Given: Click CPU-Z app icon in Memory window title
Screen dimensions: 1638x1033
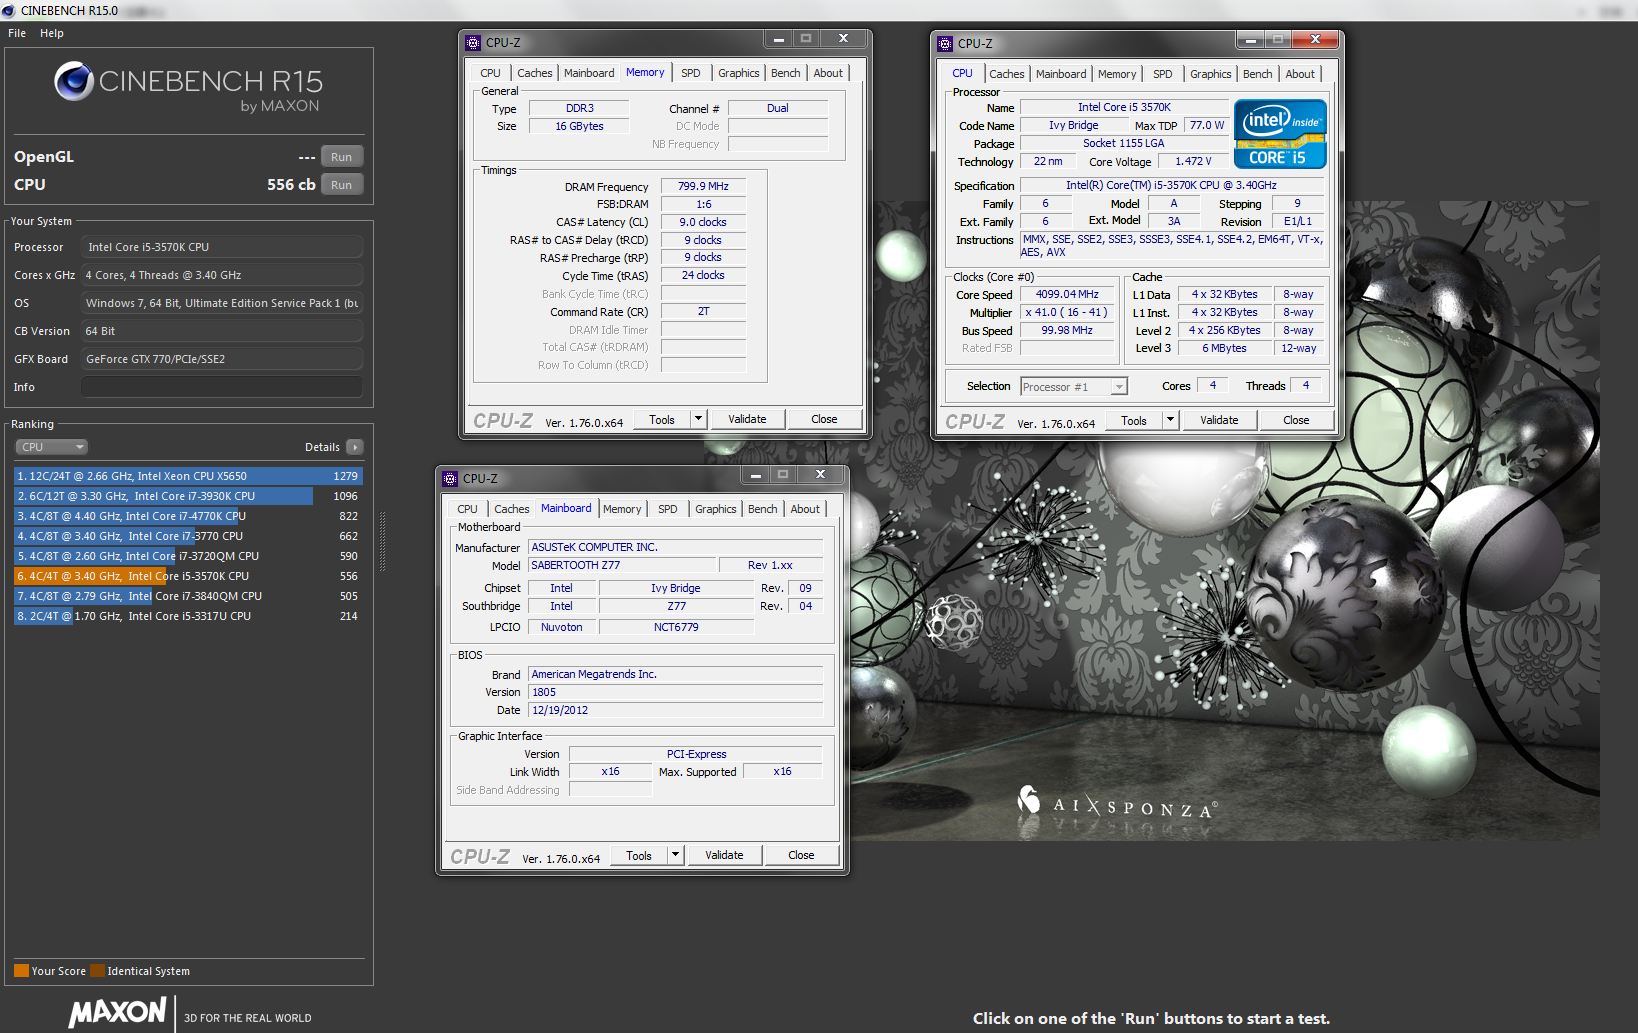Looking at the screenshot, I should (473, 43).
